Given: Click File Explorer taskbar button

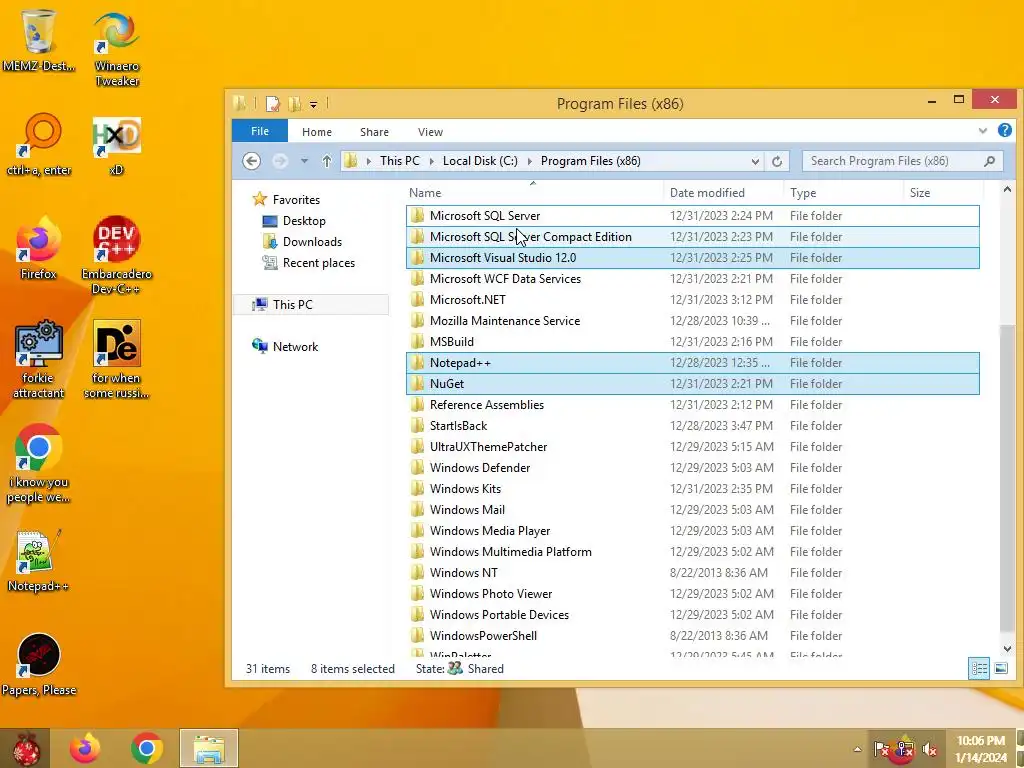Looking at the screenshot, I should click(x=209, y=748).
